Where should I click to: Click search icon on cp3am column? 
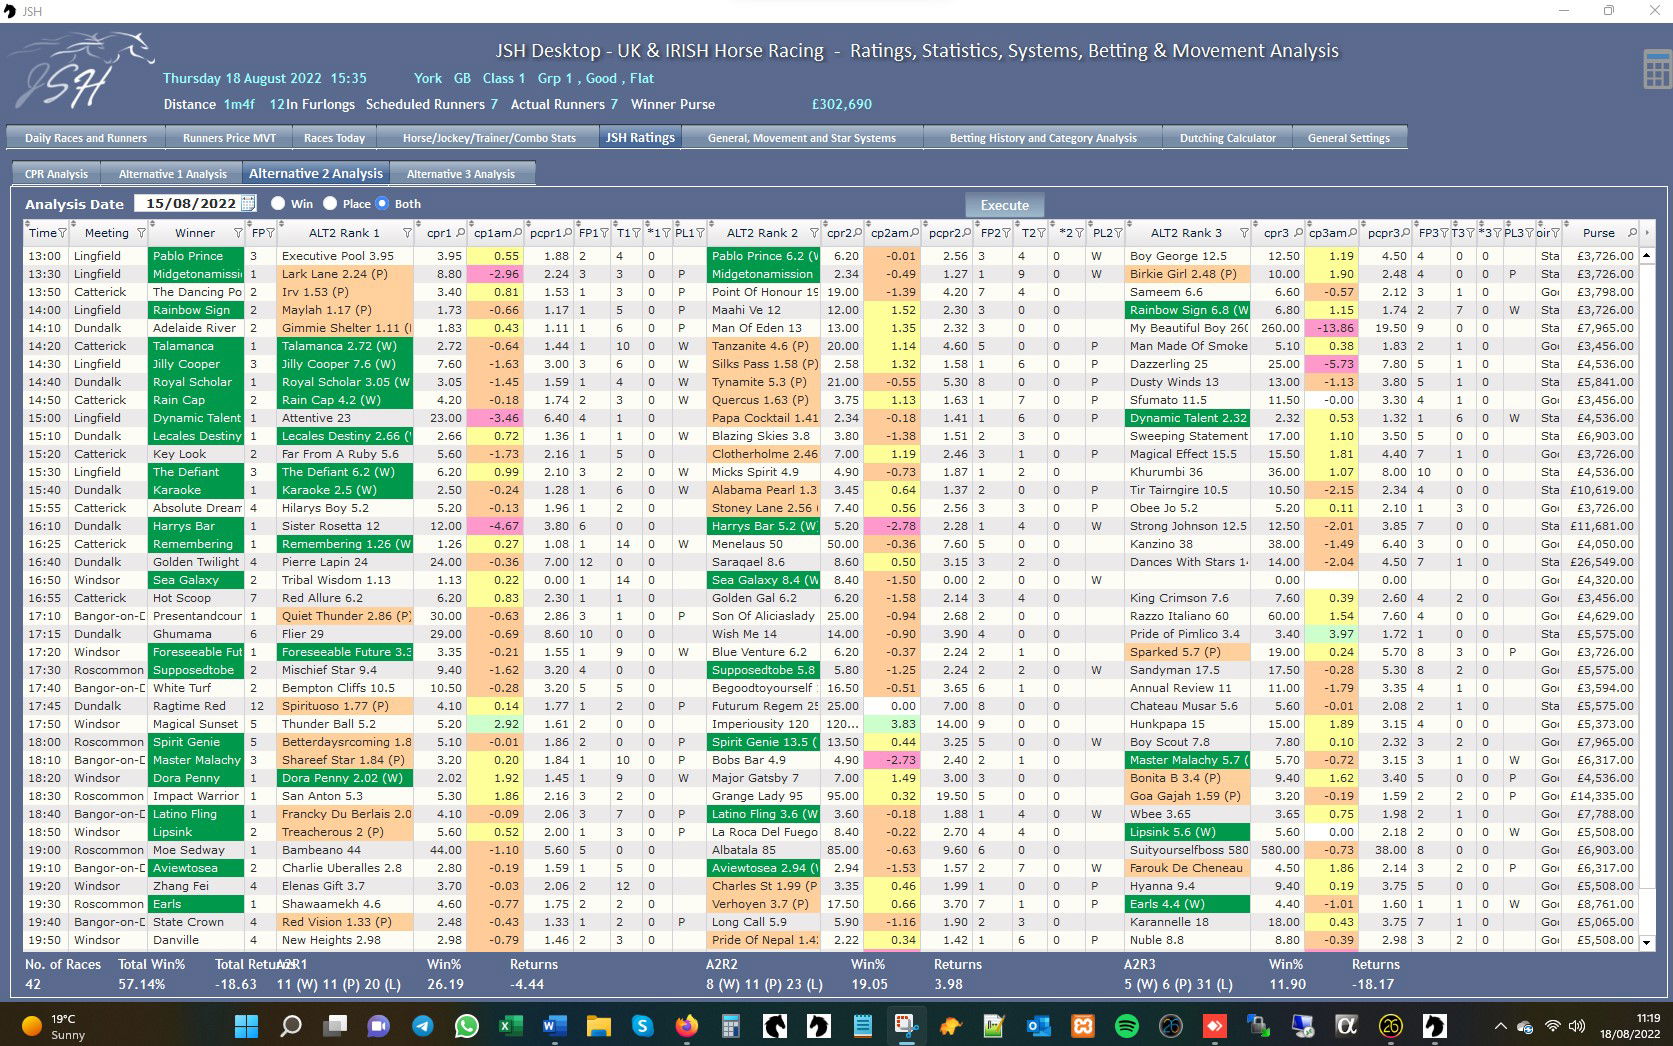[1352, 233]
